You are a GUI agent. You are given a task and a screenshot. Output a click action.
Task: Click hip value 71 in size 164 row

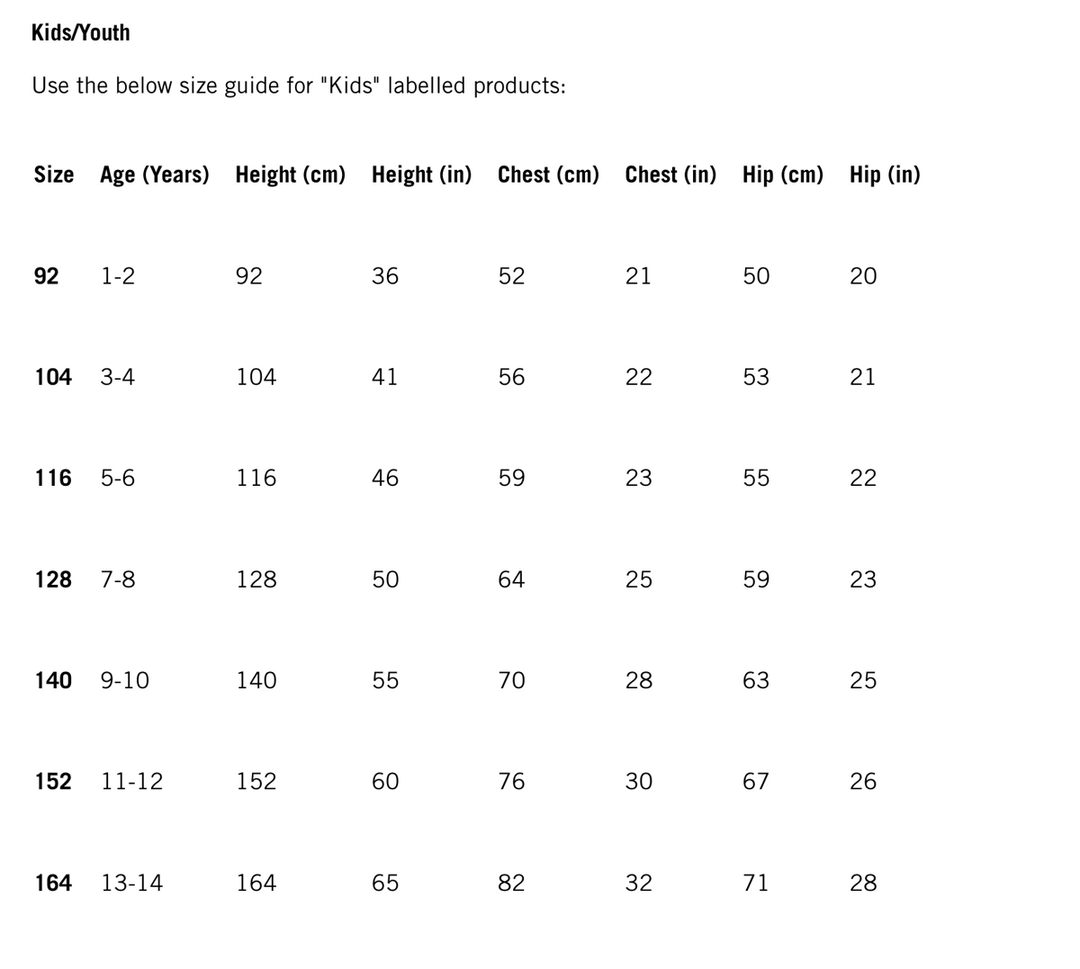click(756, 882)
